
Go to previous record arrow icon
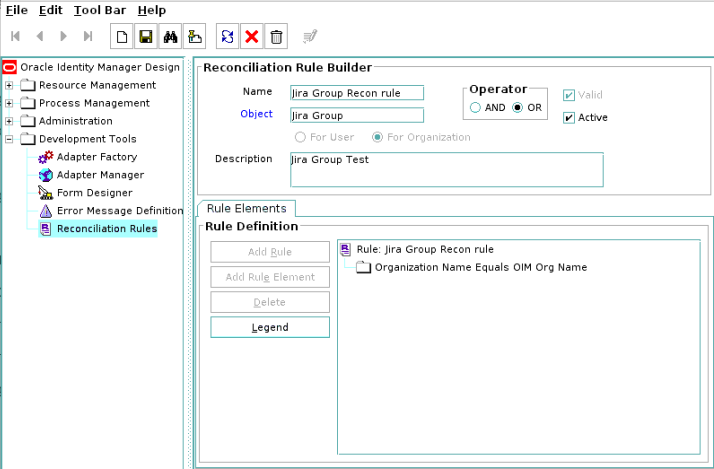pos(40,36)
